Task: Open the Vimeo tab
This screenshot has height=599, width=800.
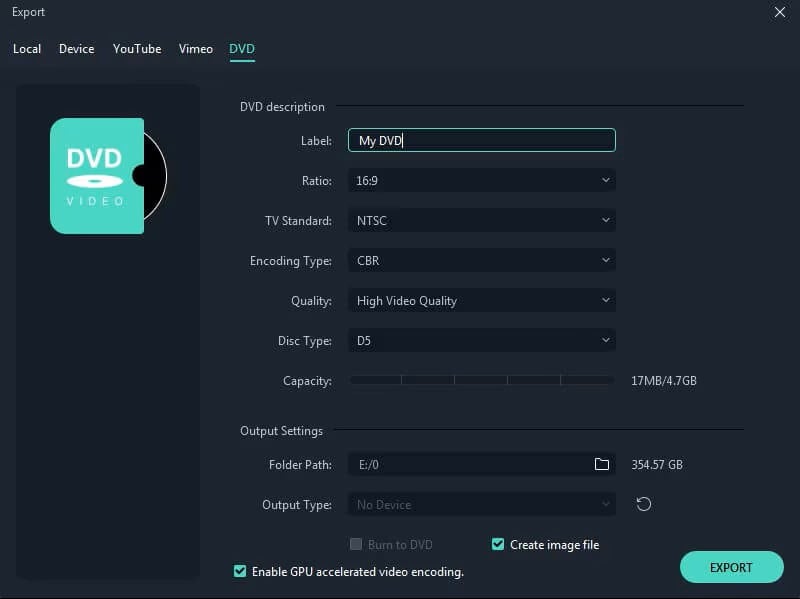Action: click(x=196, y=48)
